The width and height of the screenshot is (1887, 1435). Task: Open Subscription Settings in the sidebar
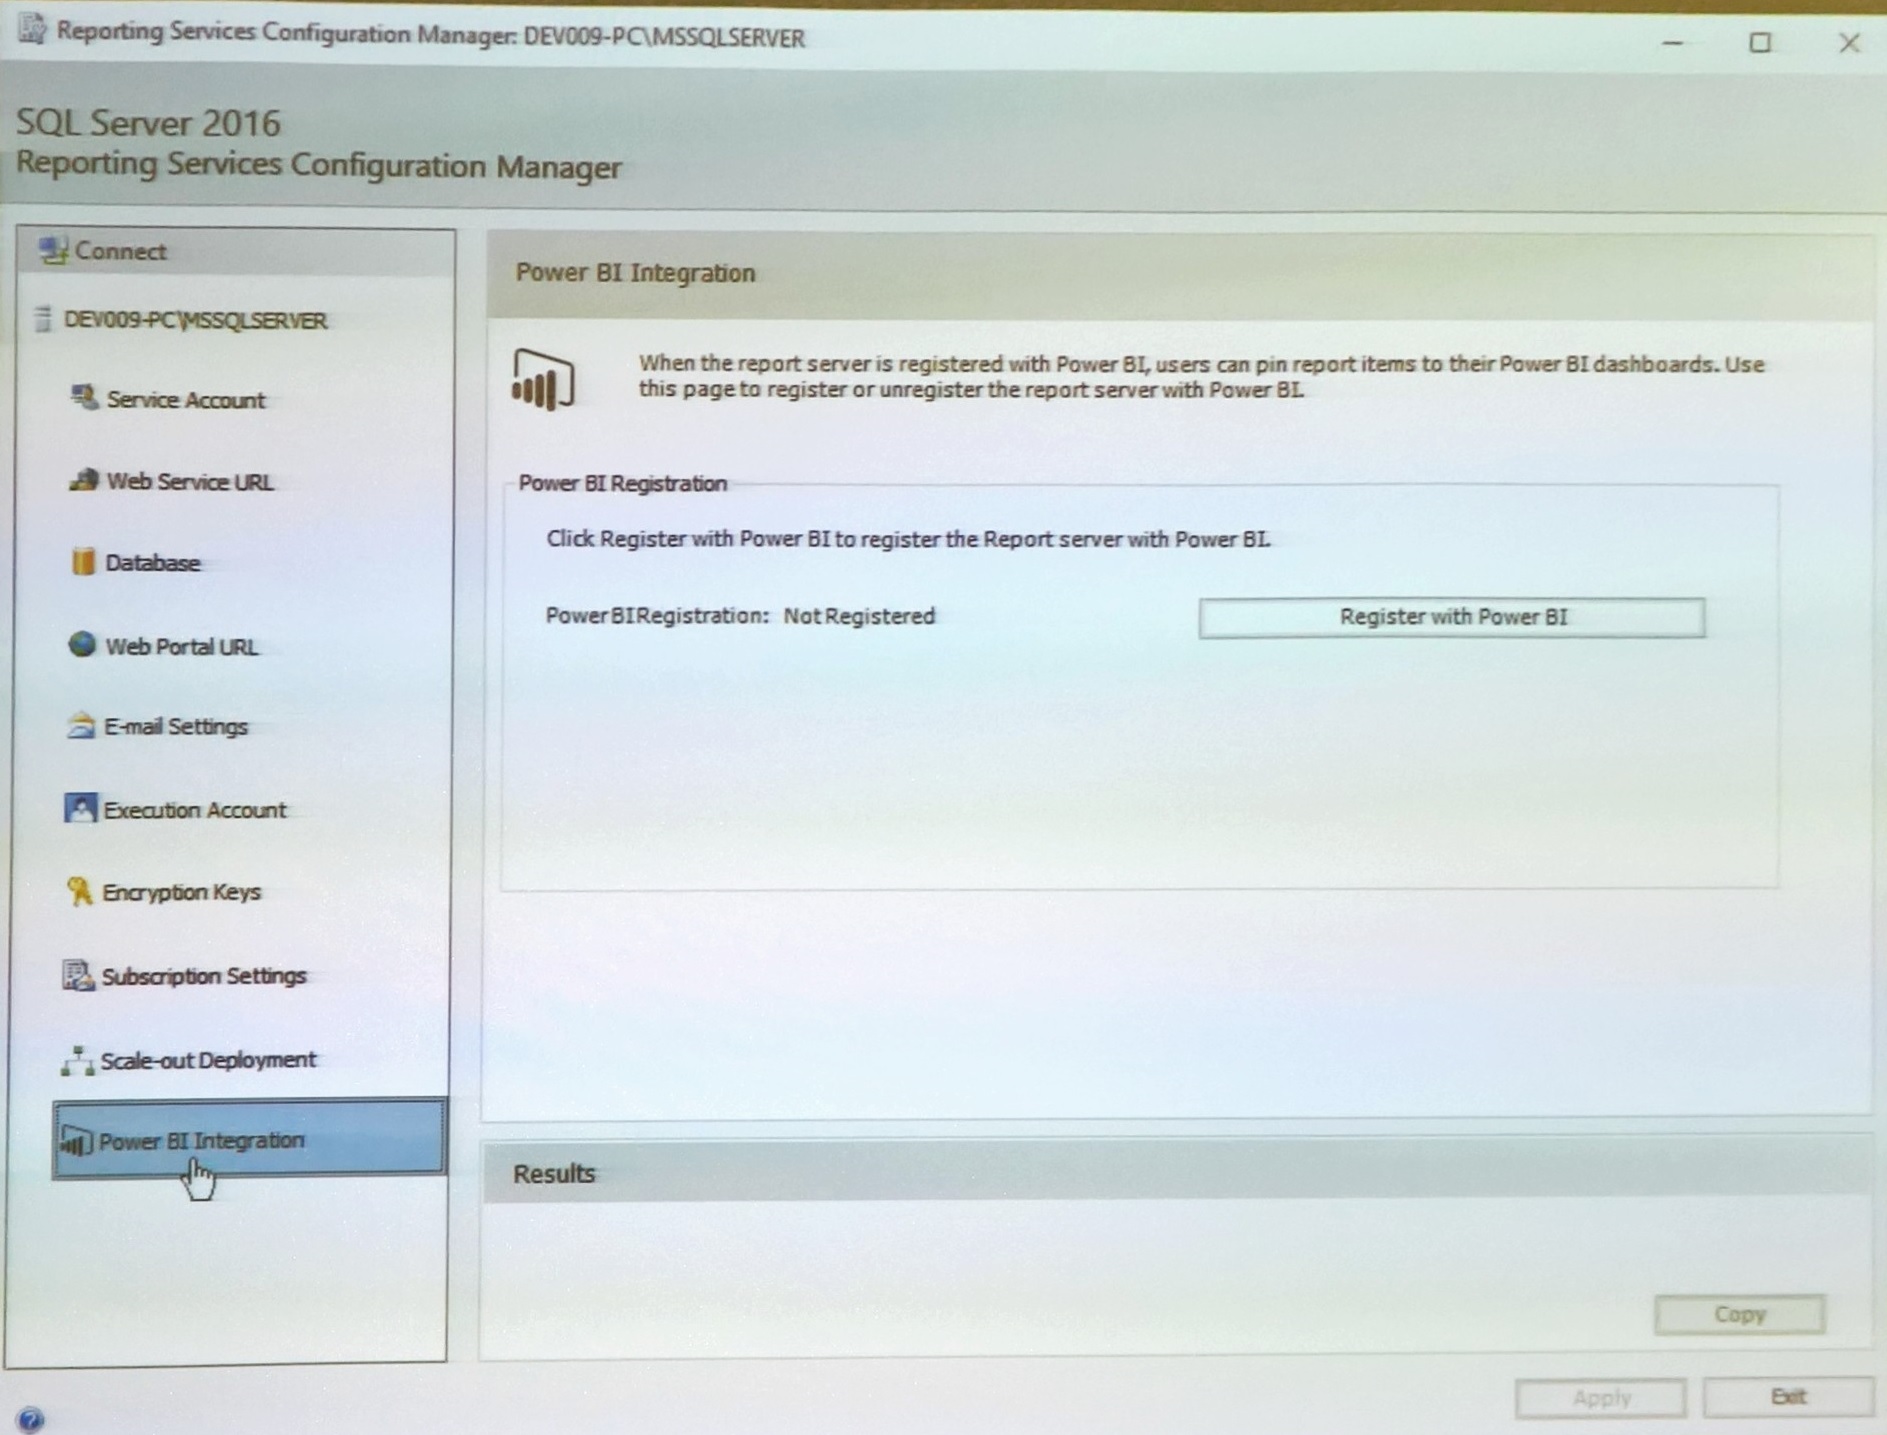pyautogui.click(x=81, y=975)
